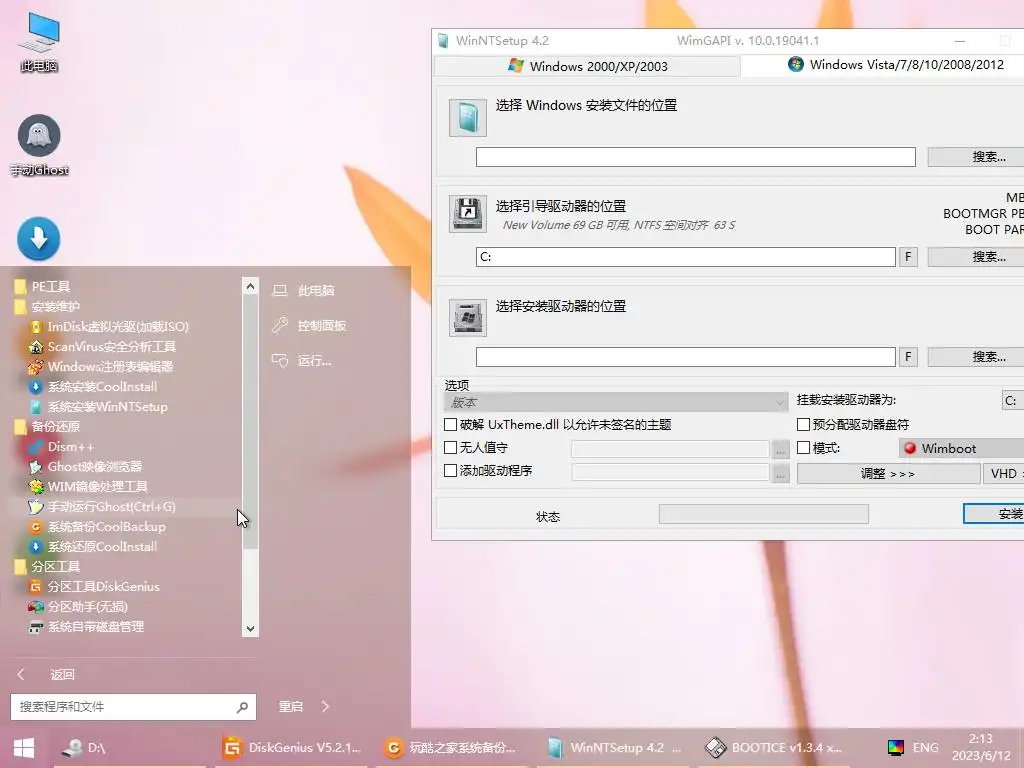
Task: Switch to 玩酷之家系统备份 taskbar item
Action: pyautogui.click(x=449, y=748)
